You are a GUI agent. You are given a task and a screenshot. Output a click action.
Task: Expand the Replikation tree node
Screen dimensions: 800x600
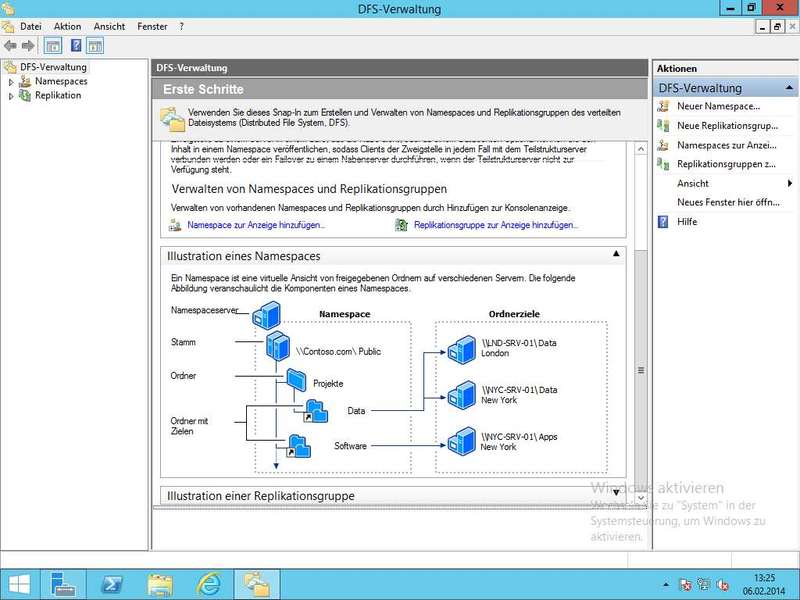pos(11,96)
